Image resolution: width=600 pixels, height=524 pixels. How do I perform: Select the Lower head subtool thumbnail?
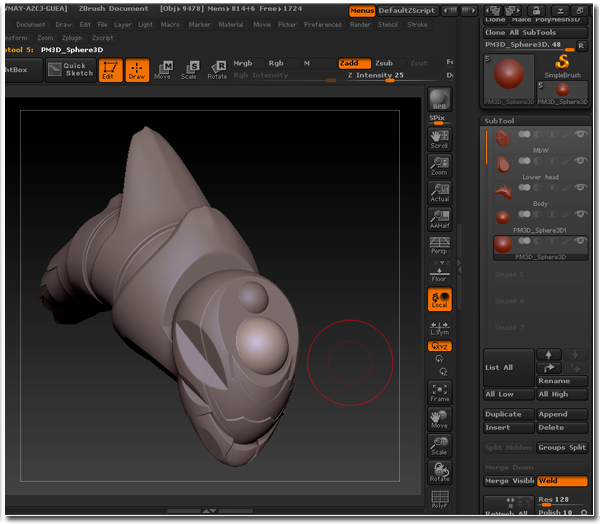coord(503,165)
